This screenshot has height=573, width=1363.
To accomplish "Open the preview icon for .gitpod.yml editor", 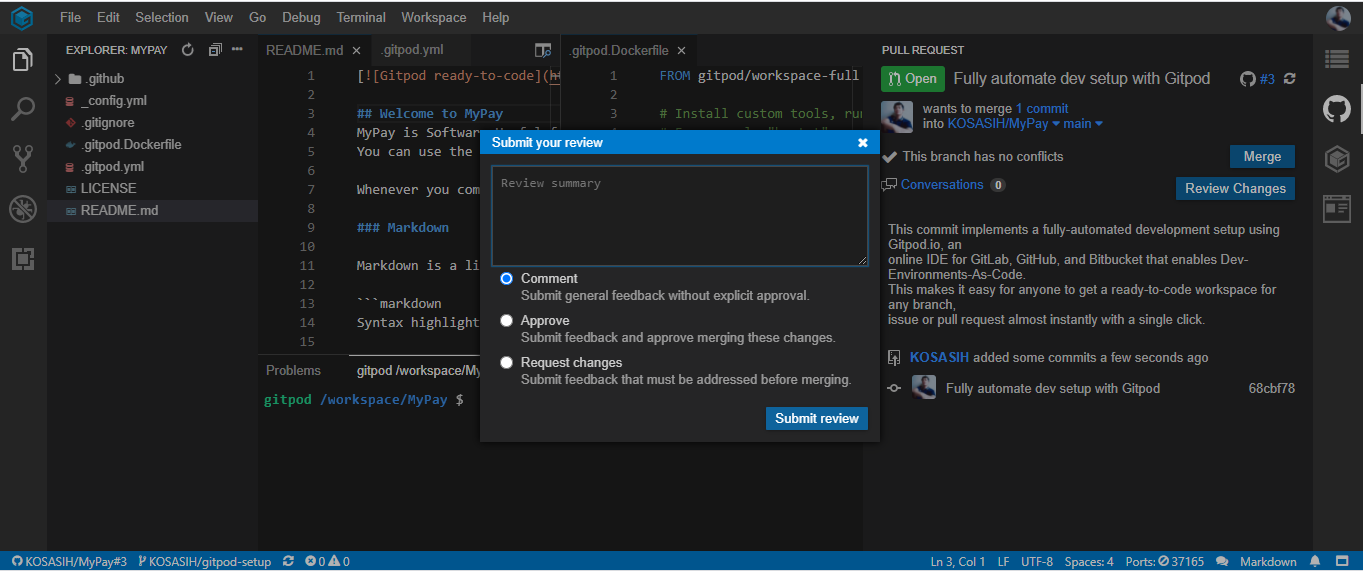I will (x=543, y=50).
